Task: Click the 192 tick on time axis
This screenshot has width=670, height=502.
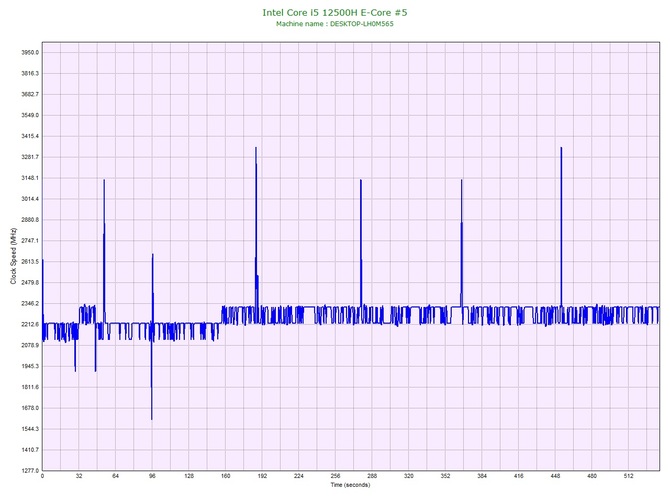Action: [262, 476]
